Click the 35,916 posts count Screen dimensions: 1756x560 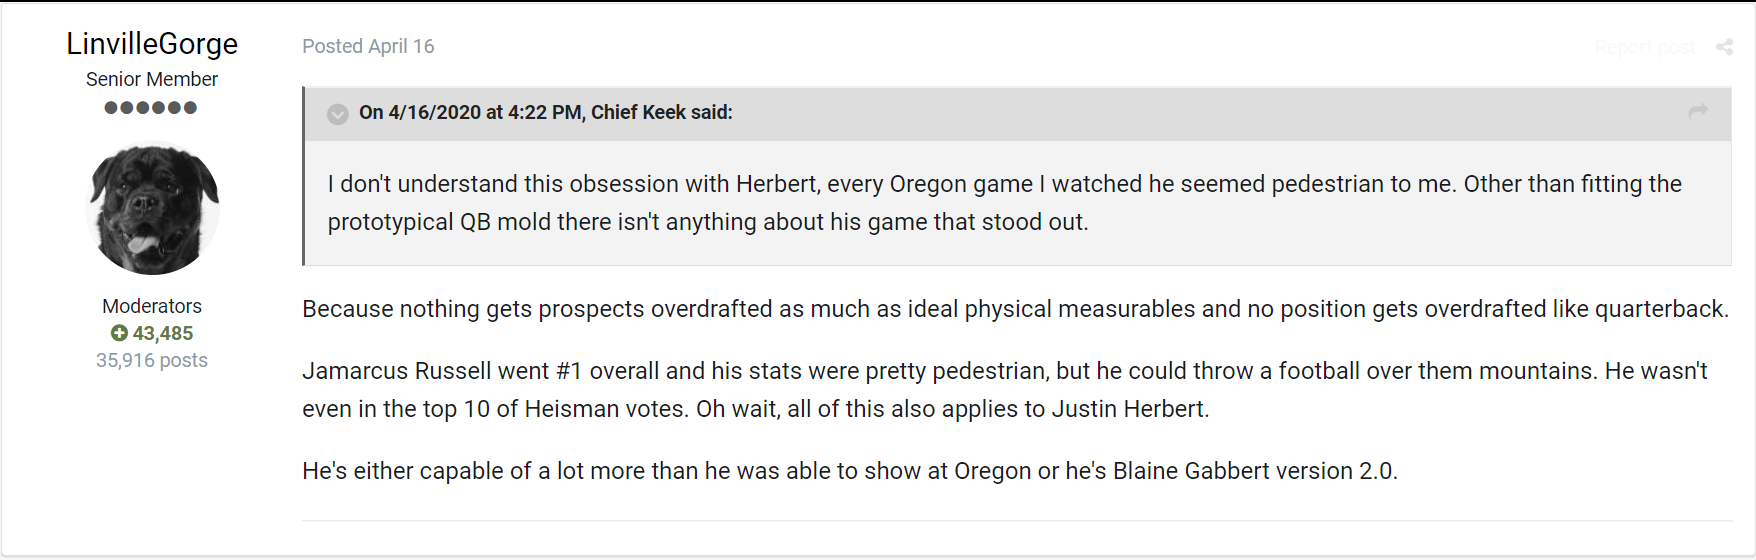(152, 360)
